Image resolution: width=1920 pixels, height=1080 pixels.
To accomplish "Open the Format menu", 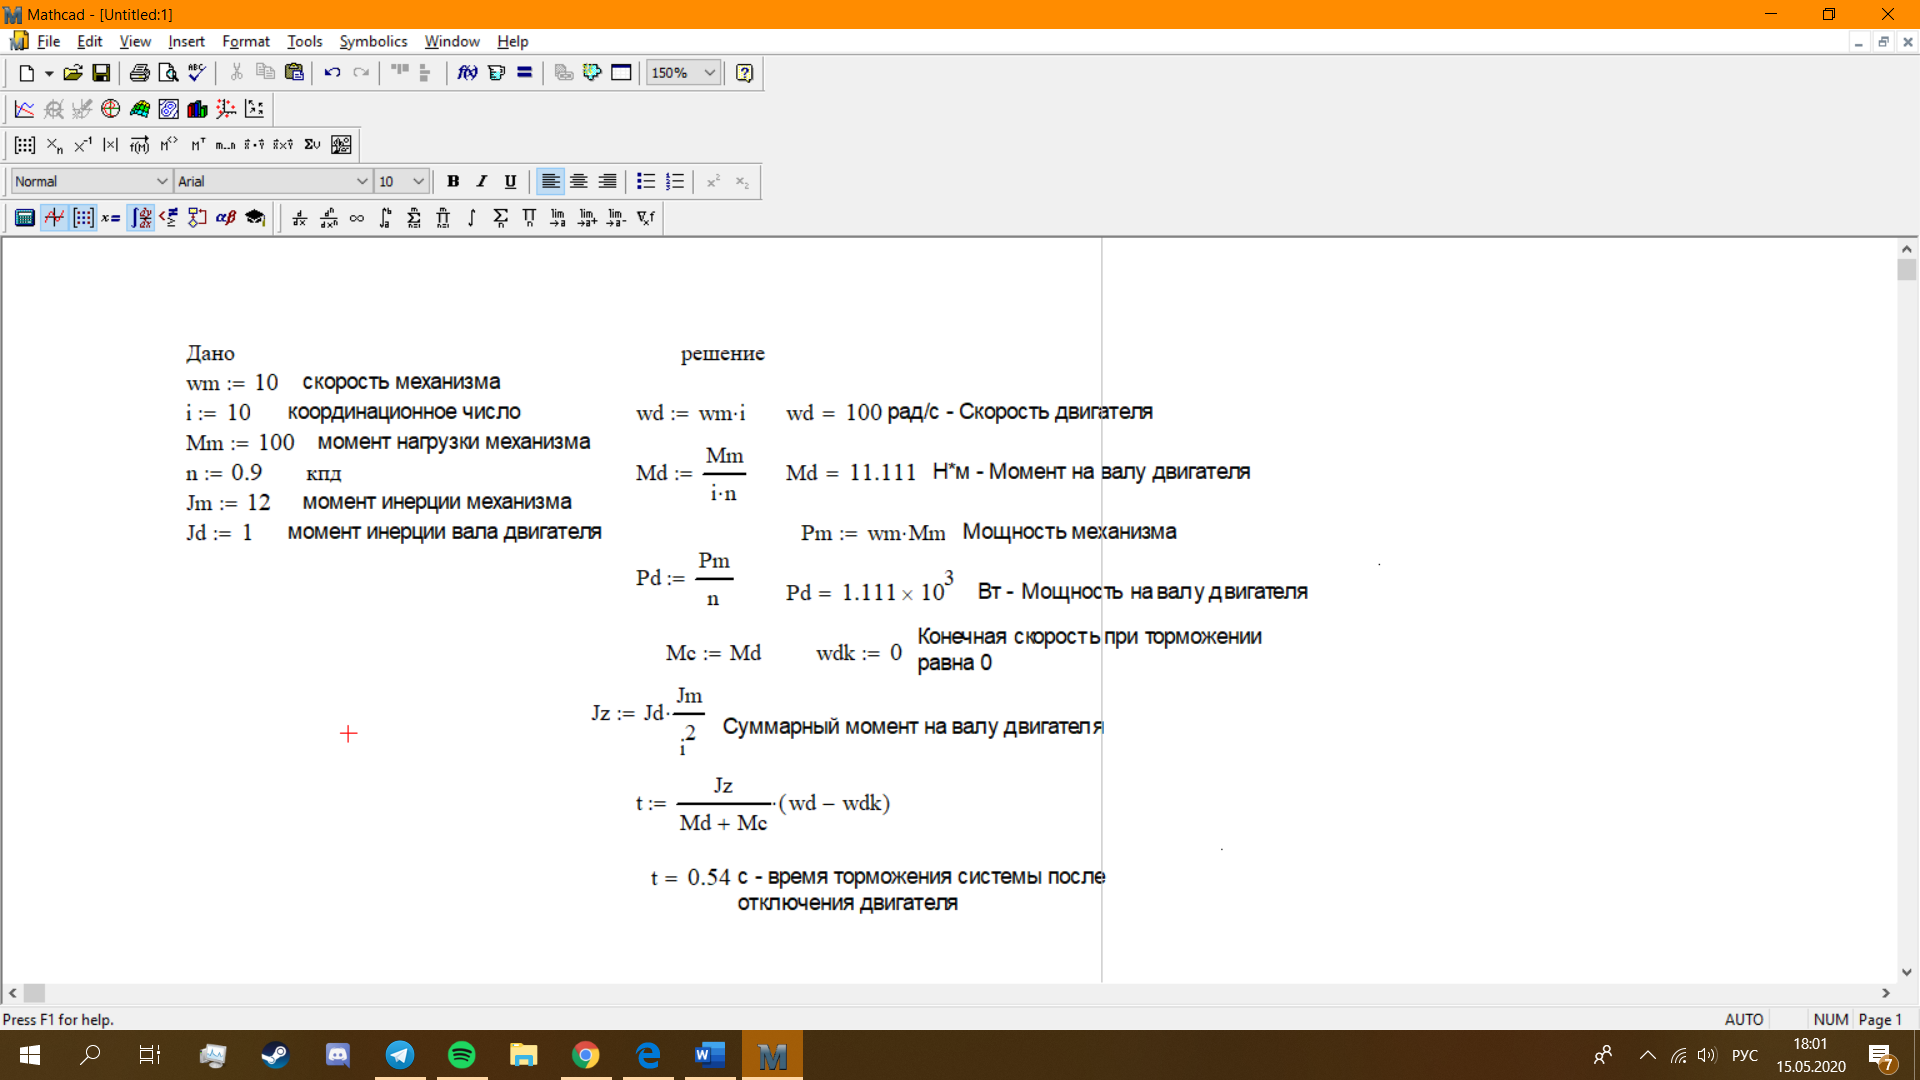I will (x=246, y=41).
